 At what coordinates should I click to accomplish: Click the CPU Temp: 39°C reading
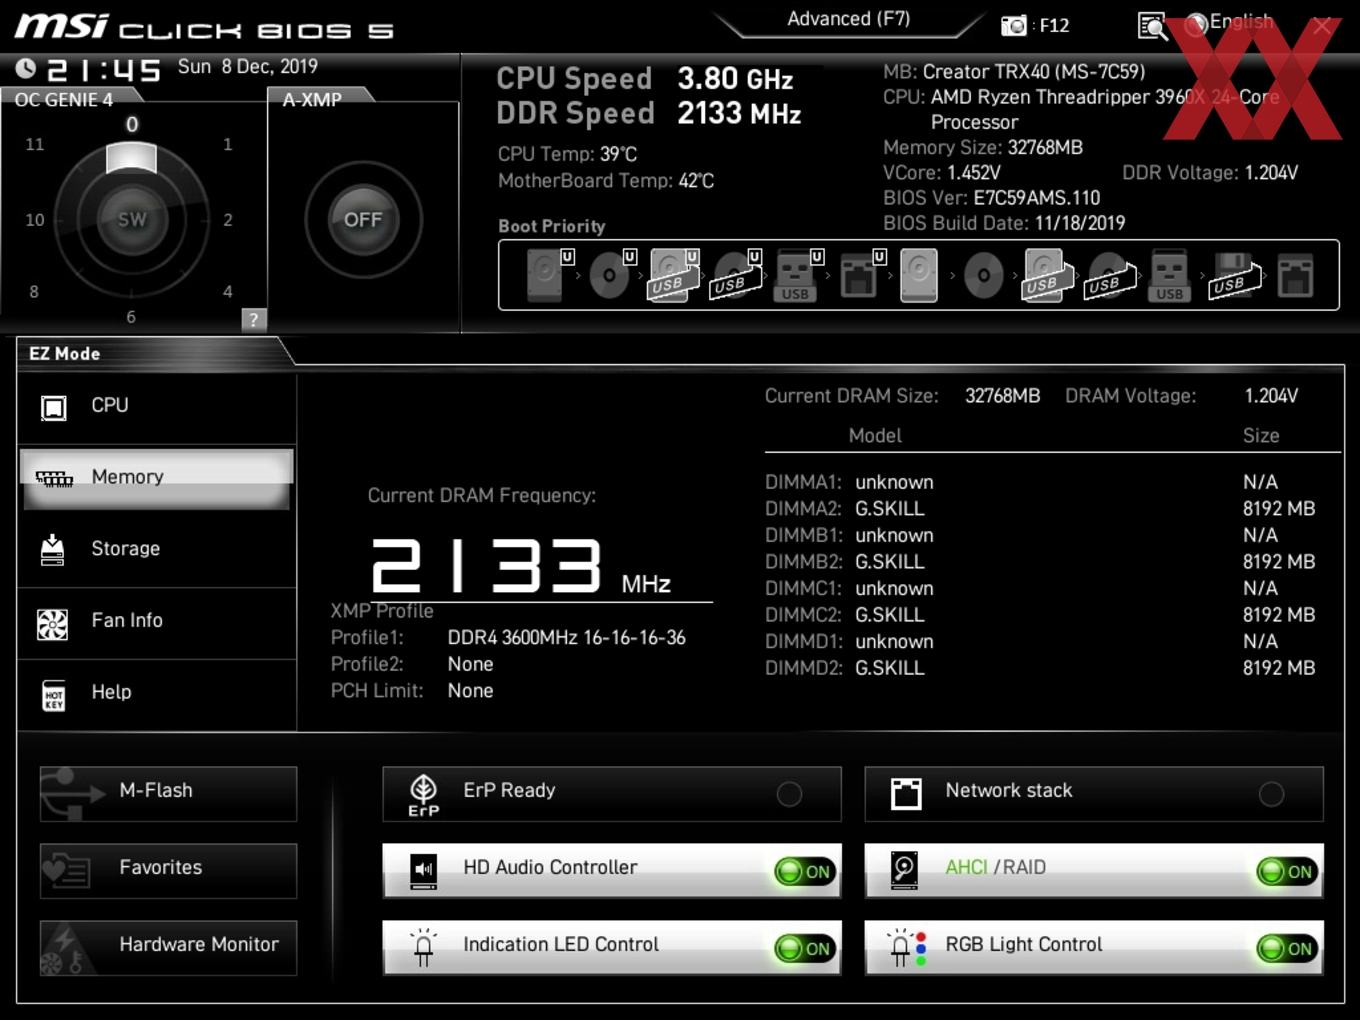(x=567, y=154)
